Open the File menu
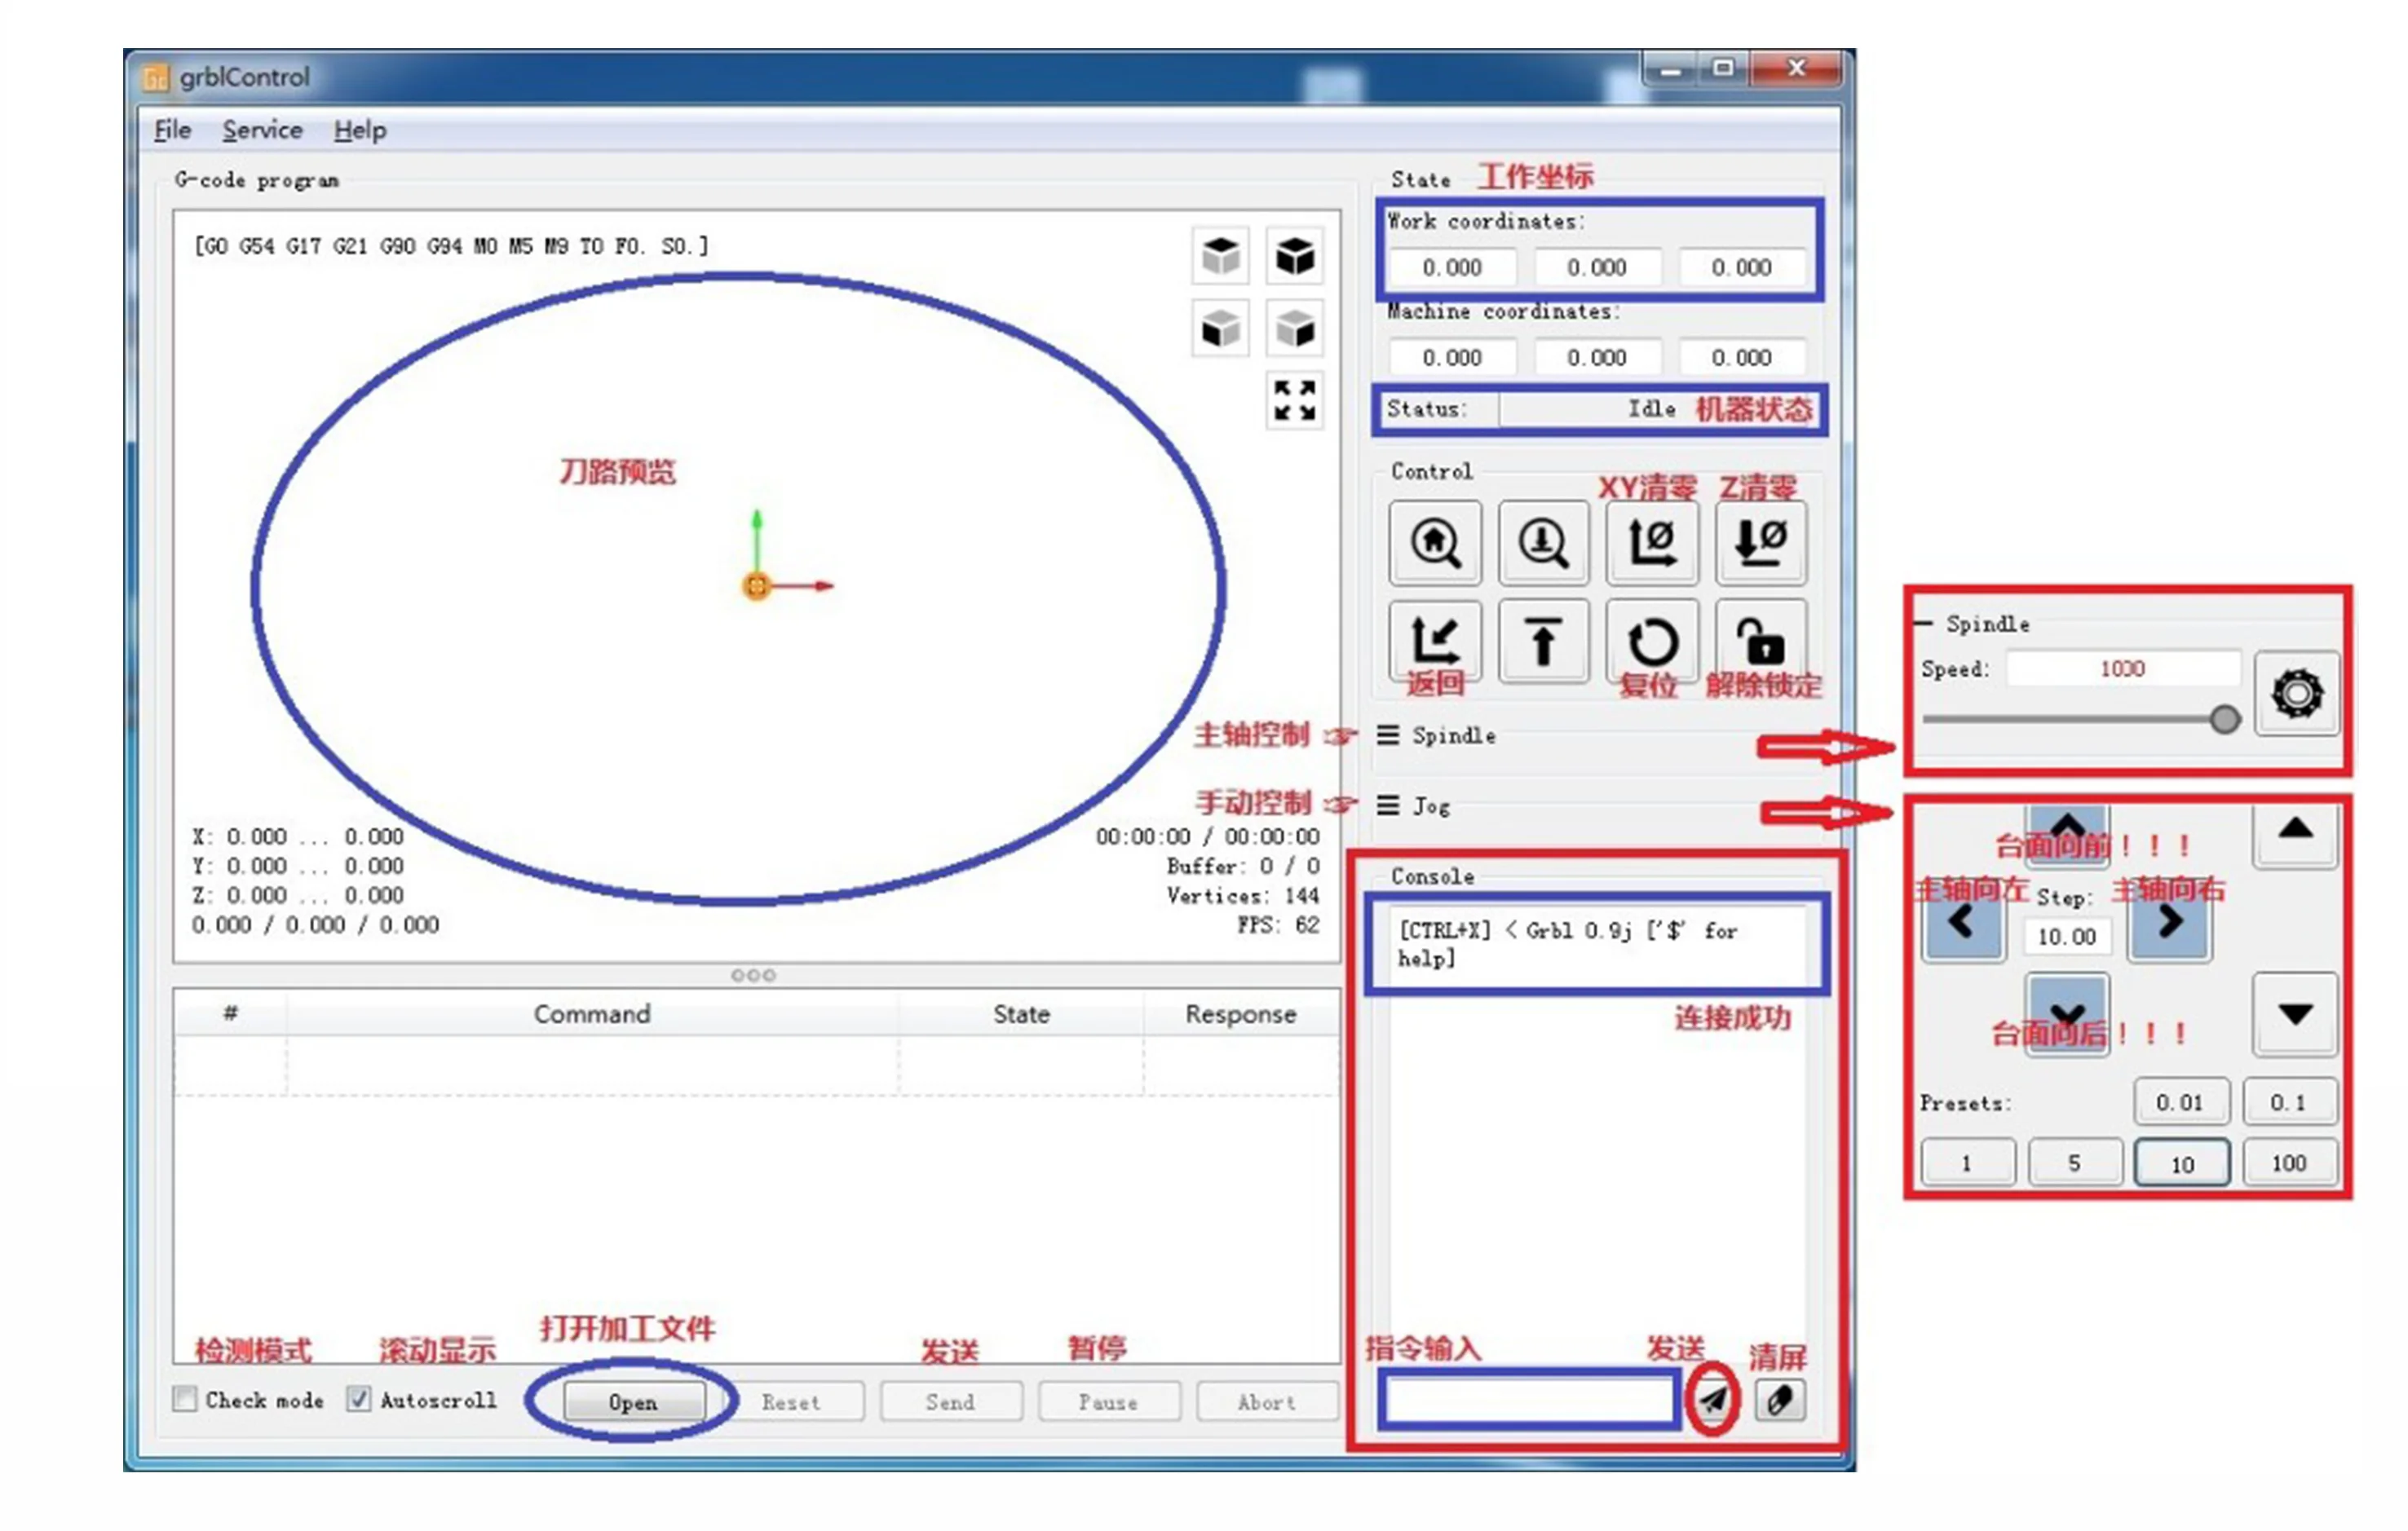 (x=172, y=130)
